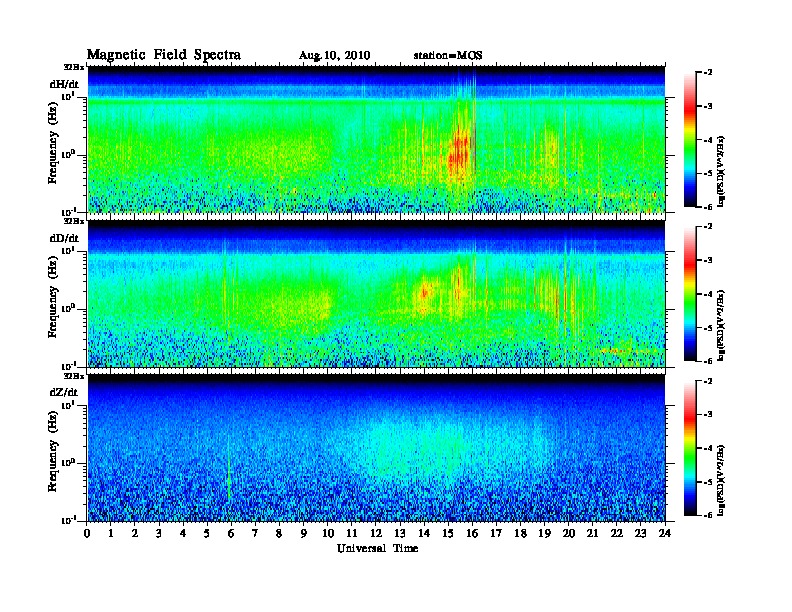
Task: Click hour "16" on the Universal Time axis
Action: (472, 533)
